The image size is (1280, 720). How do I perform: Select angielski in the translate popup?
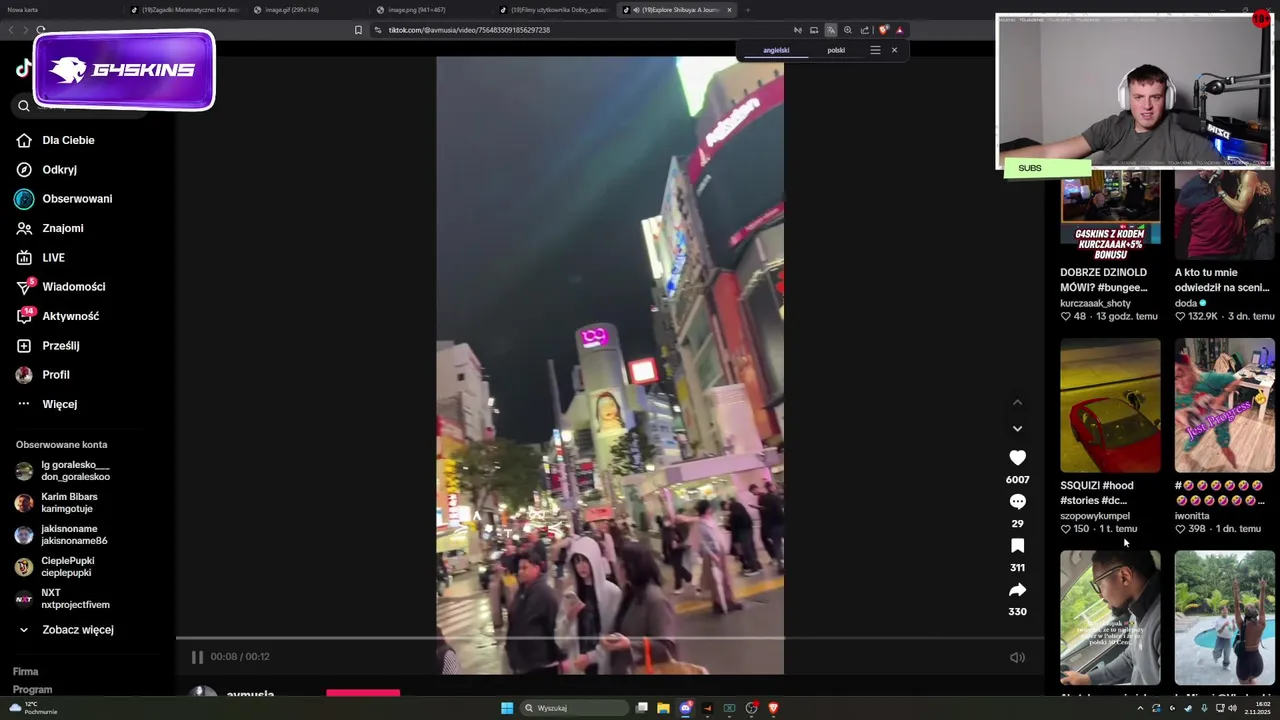click(x=776, y=50)
